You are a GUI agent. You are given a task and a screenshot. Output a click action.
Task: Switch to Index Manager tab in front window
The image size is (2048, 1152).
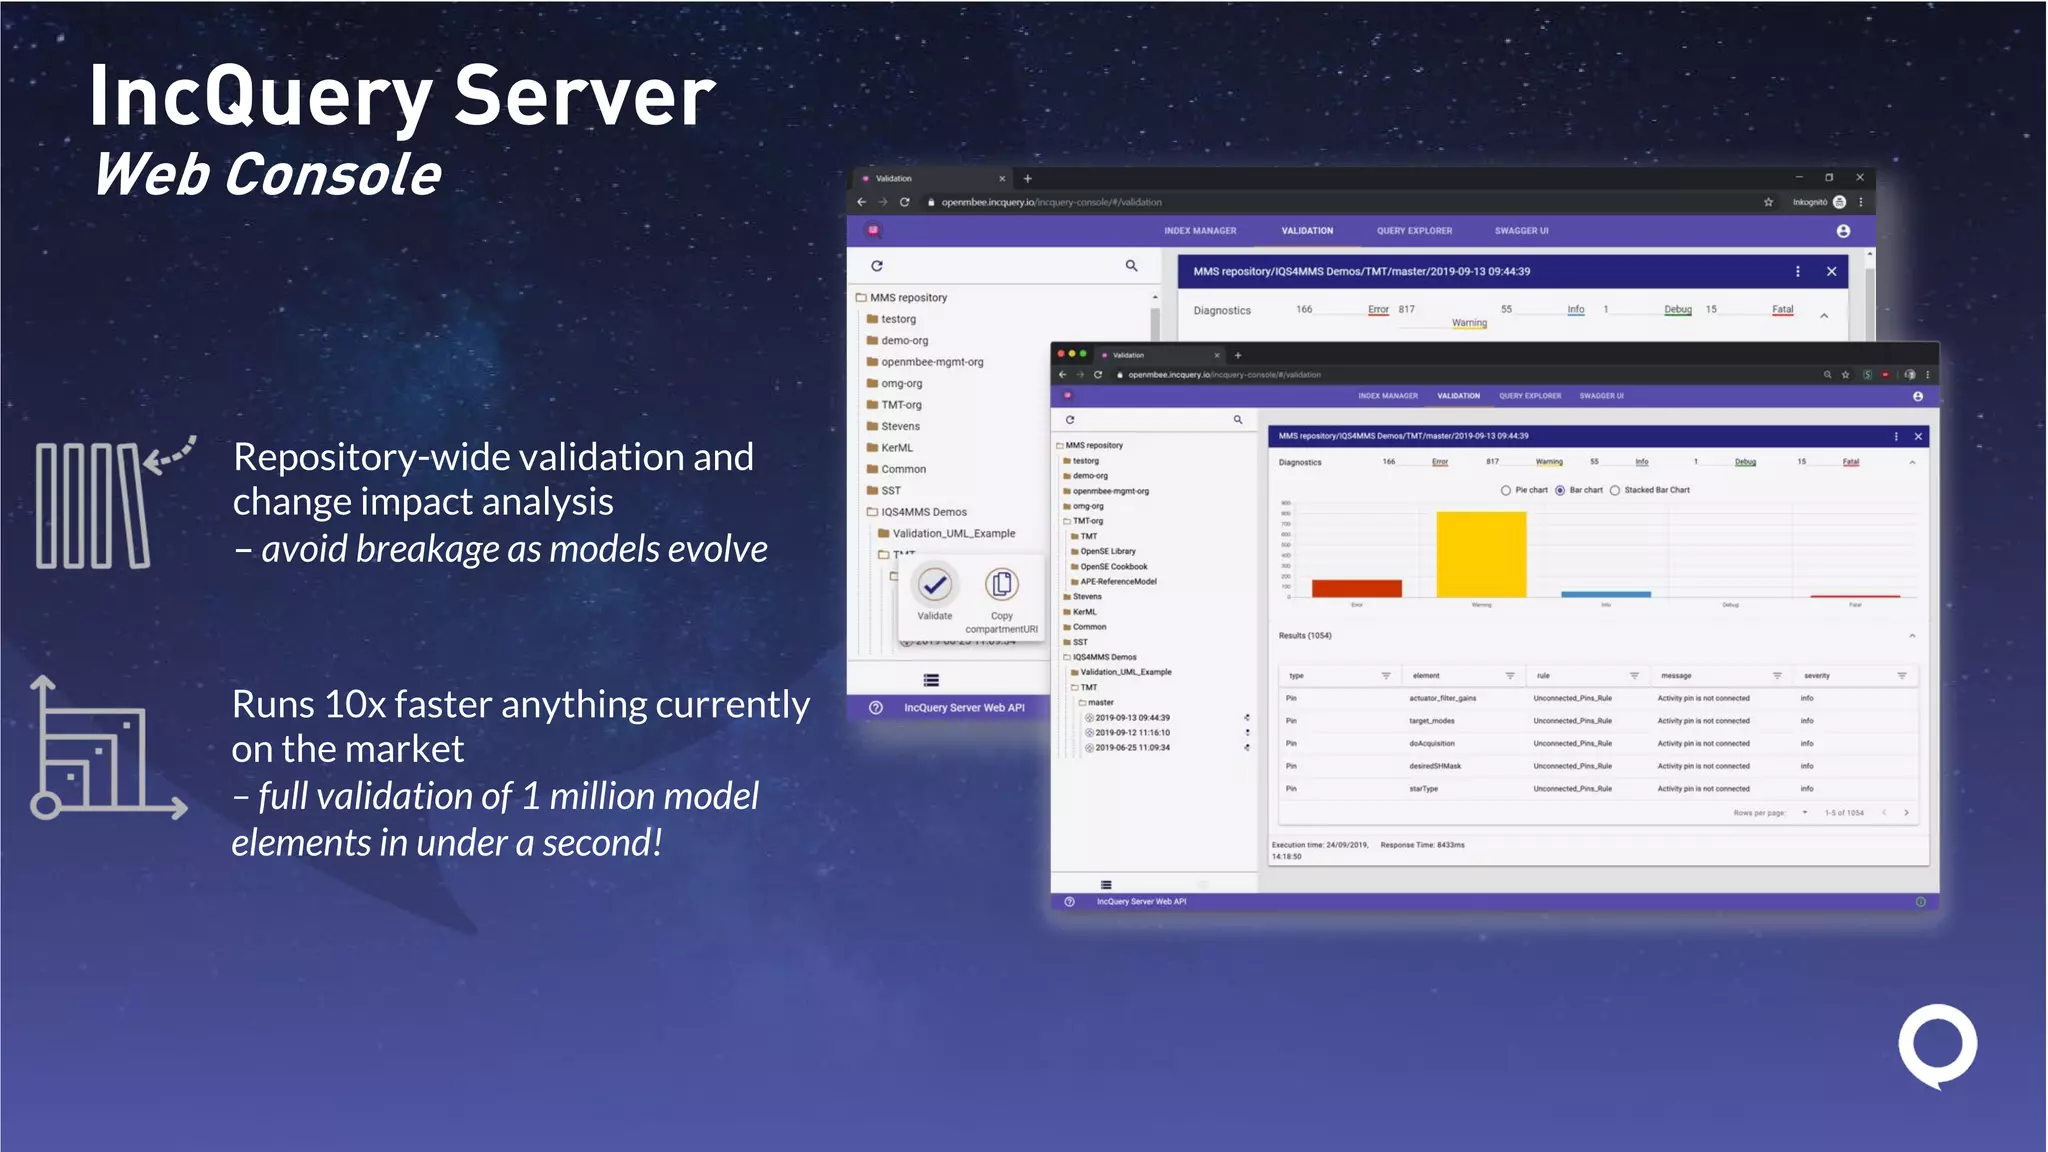point(1388,396)
